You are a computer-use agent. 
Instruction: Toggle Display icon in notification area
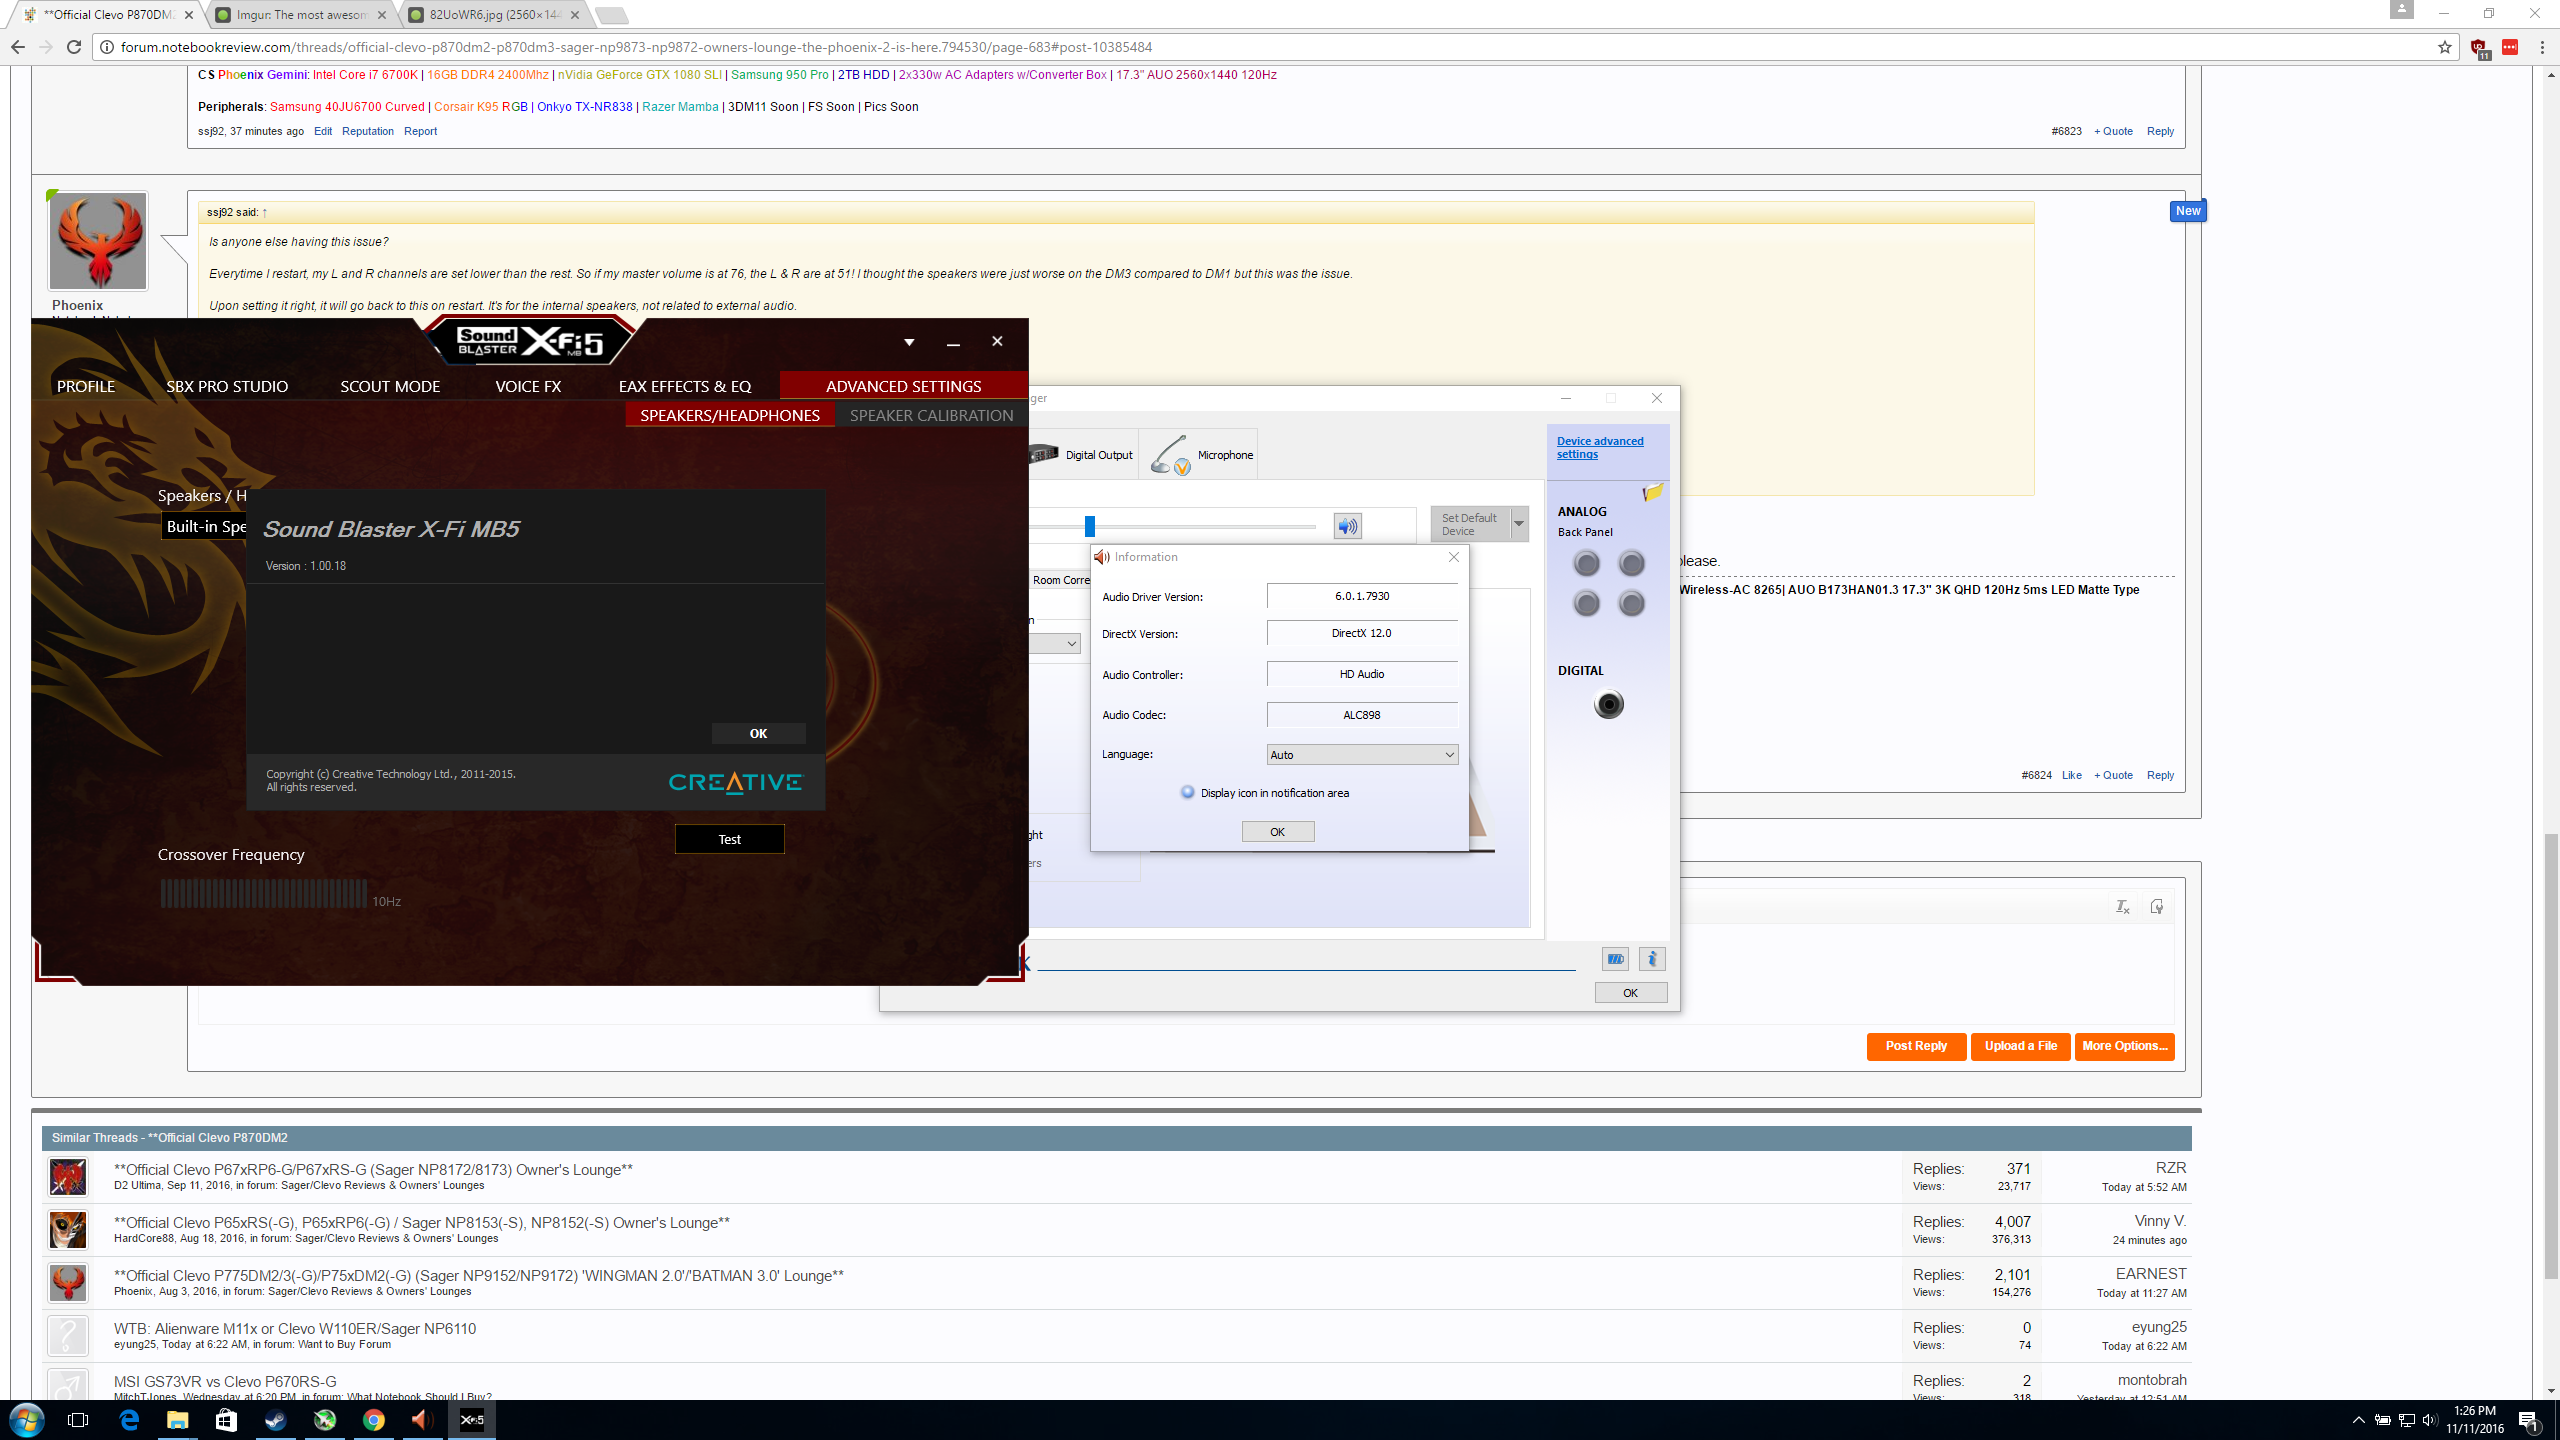[1187, 792]
